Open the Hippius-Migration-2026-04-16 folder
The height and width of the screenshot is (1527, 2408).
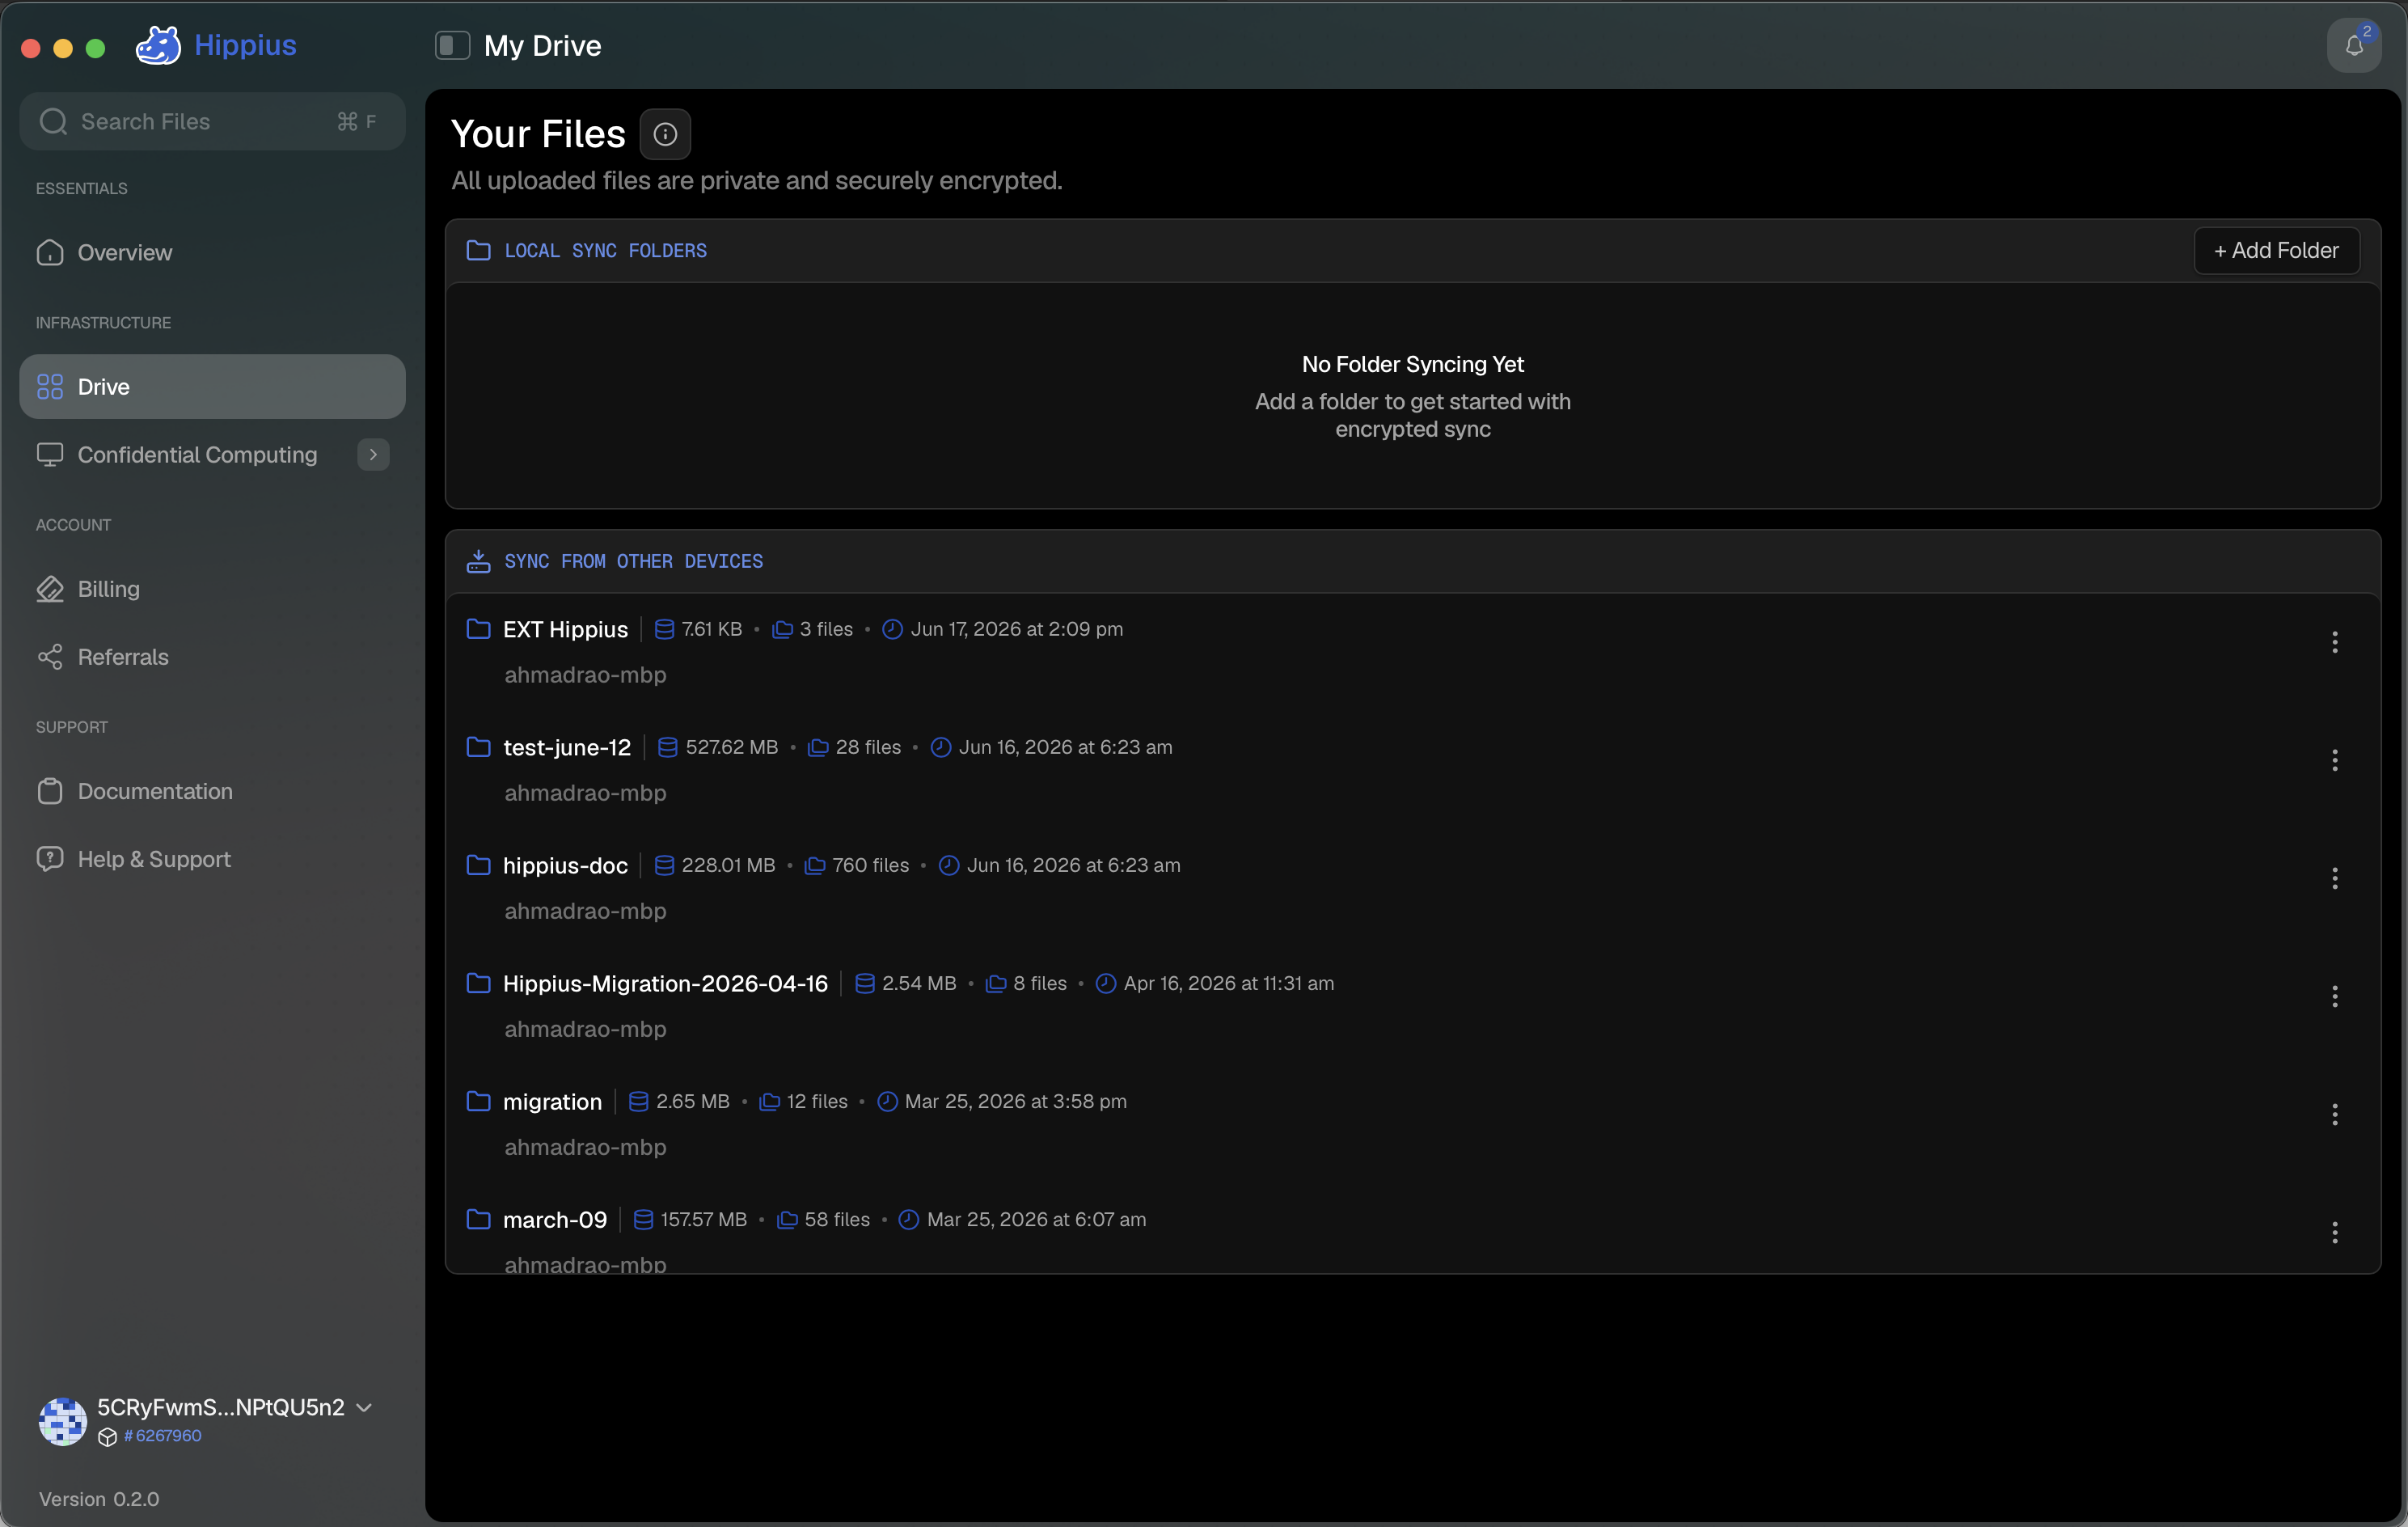(x=665, y=983)
